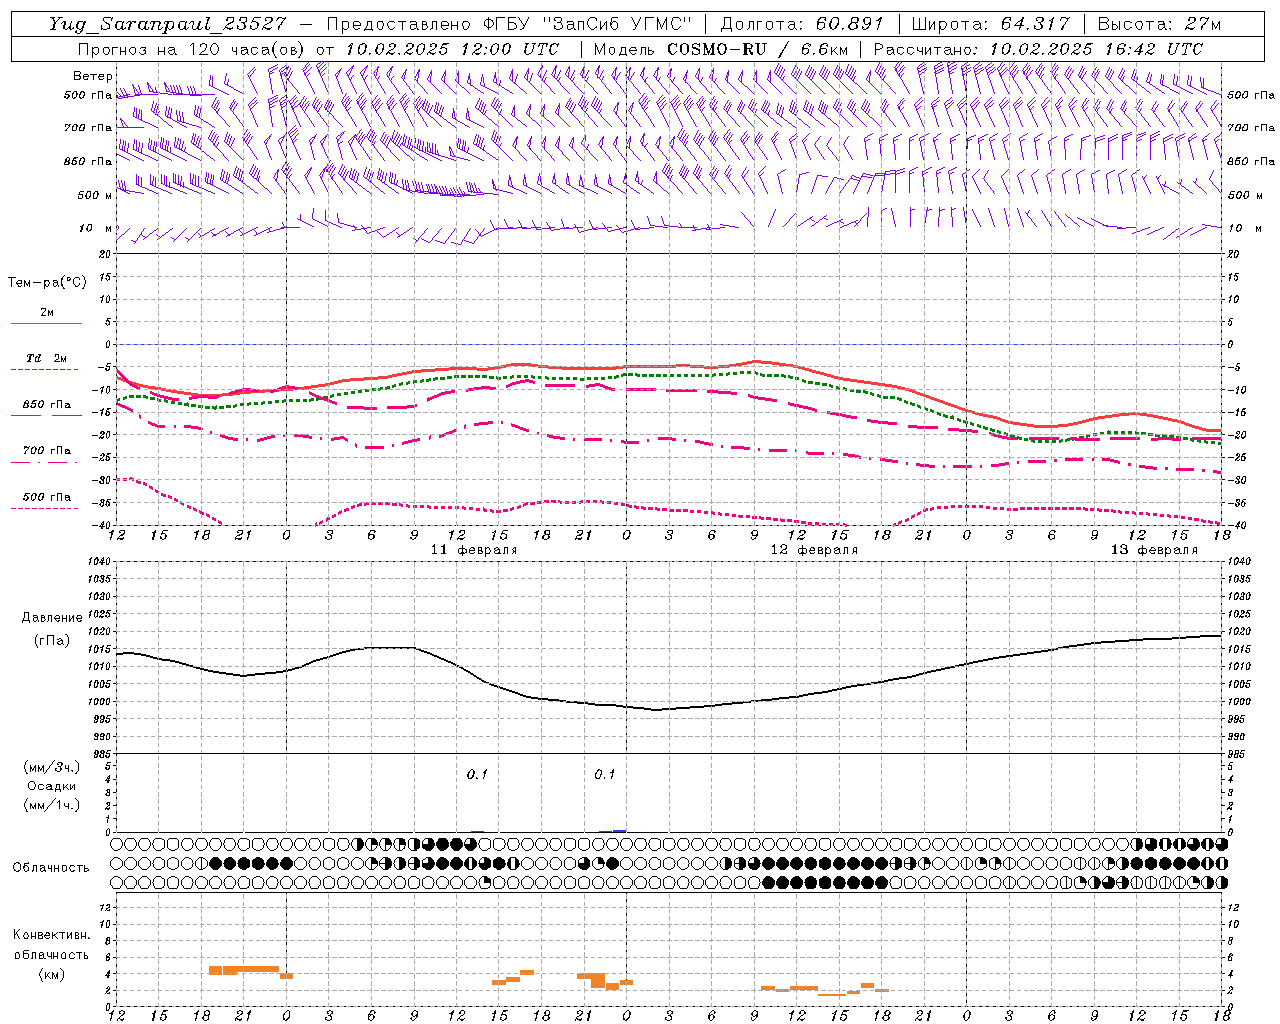Click the 2м temperature legend entry
Image resolution: width=1280 pixels, height=1024 pixels.
[46, 312]
